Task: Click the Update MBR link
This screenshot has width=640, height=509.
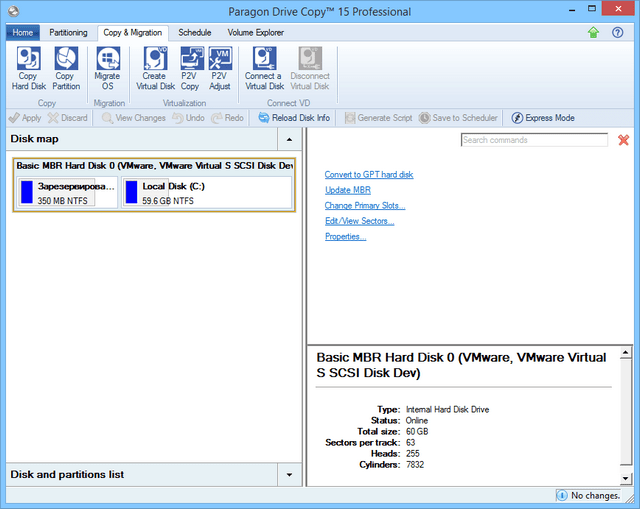Action: (348, 190)
